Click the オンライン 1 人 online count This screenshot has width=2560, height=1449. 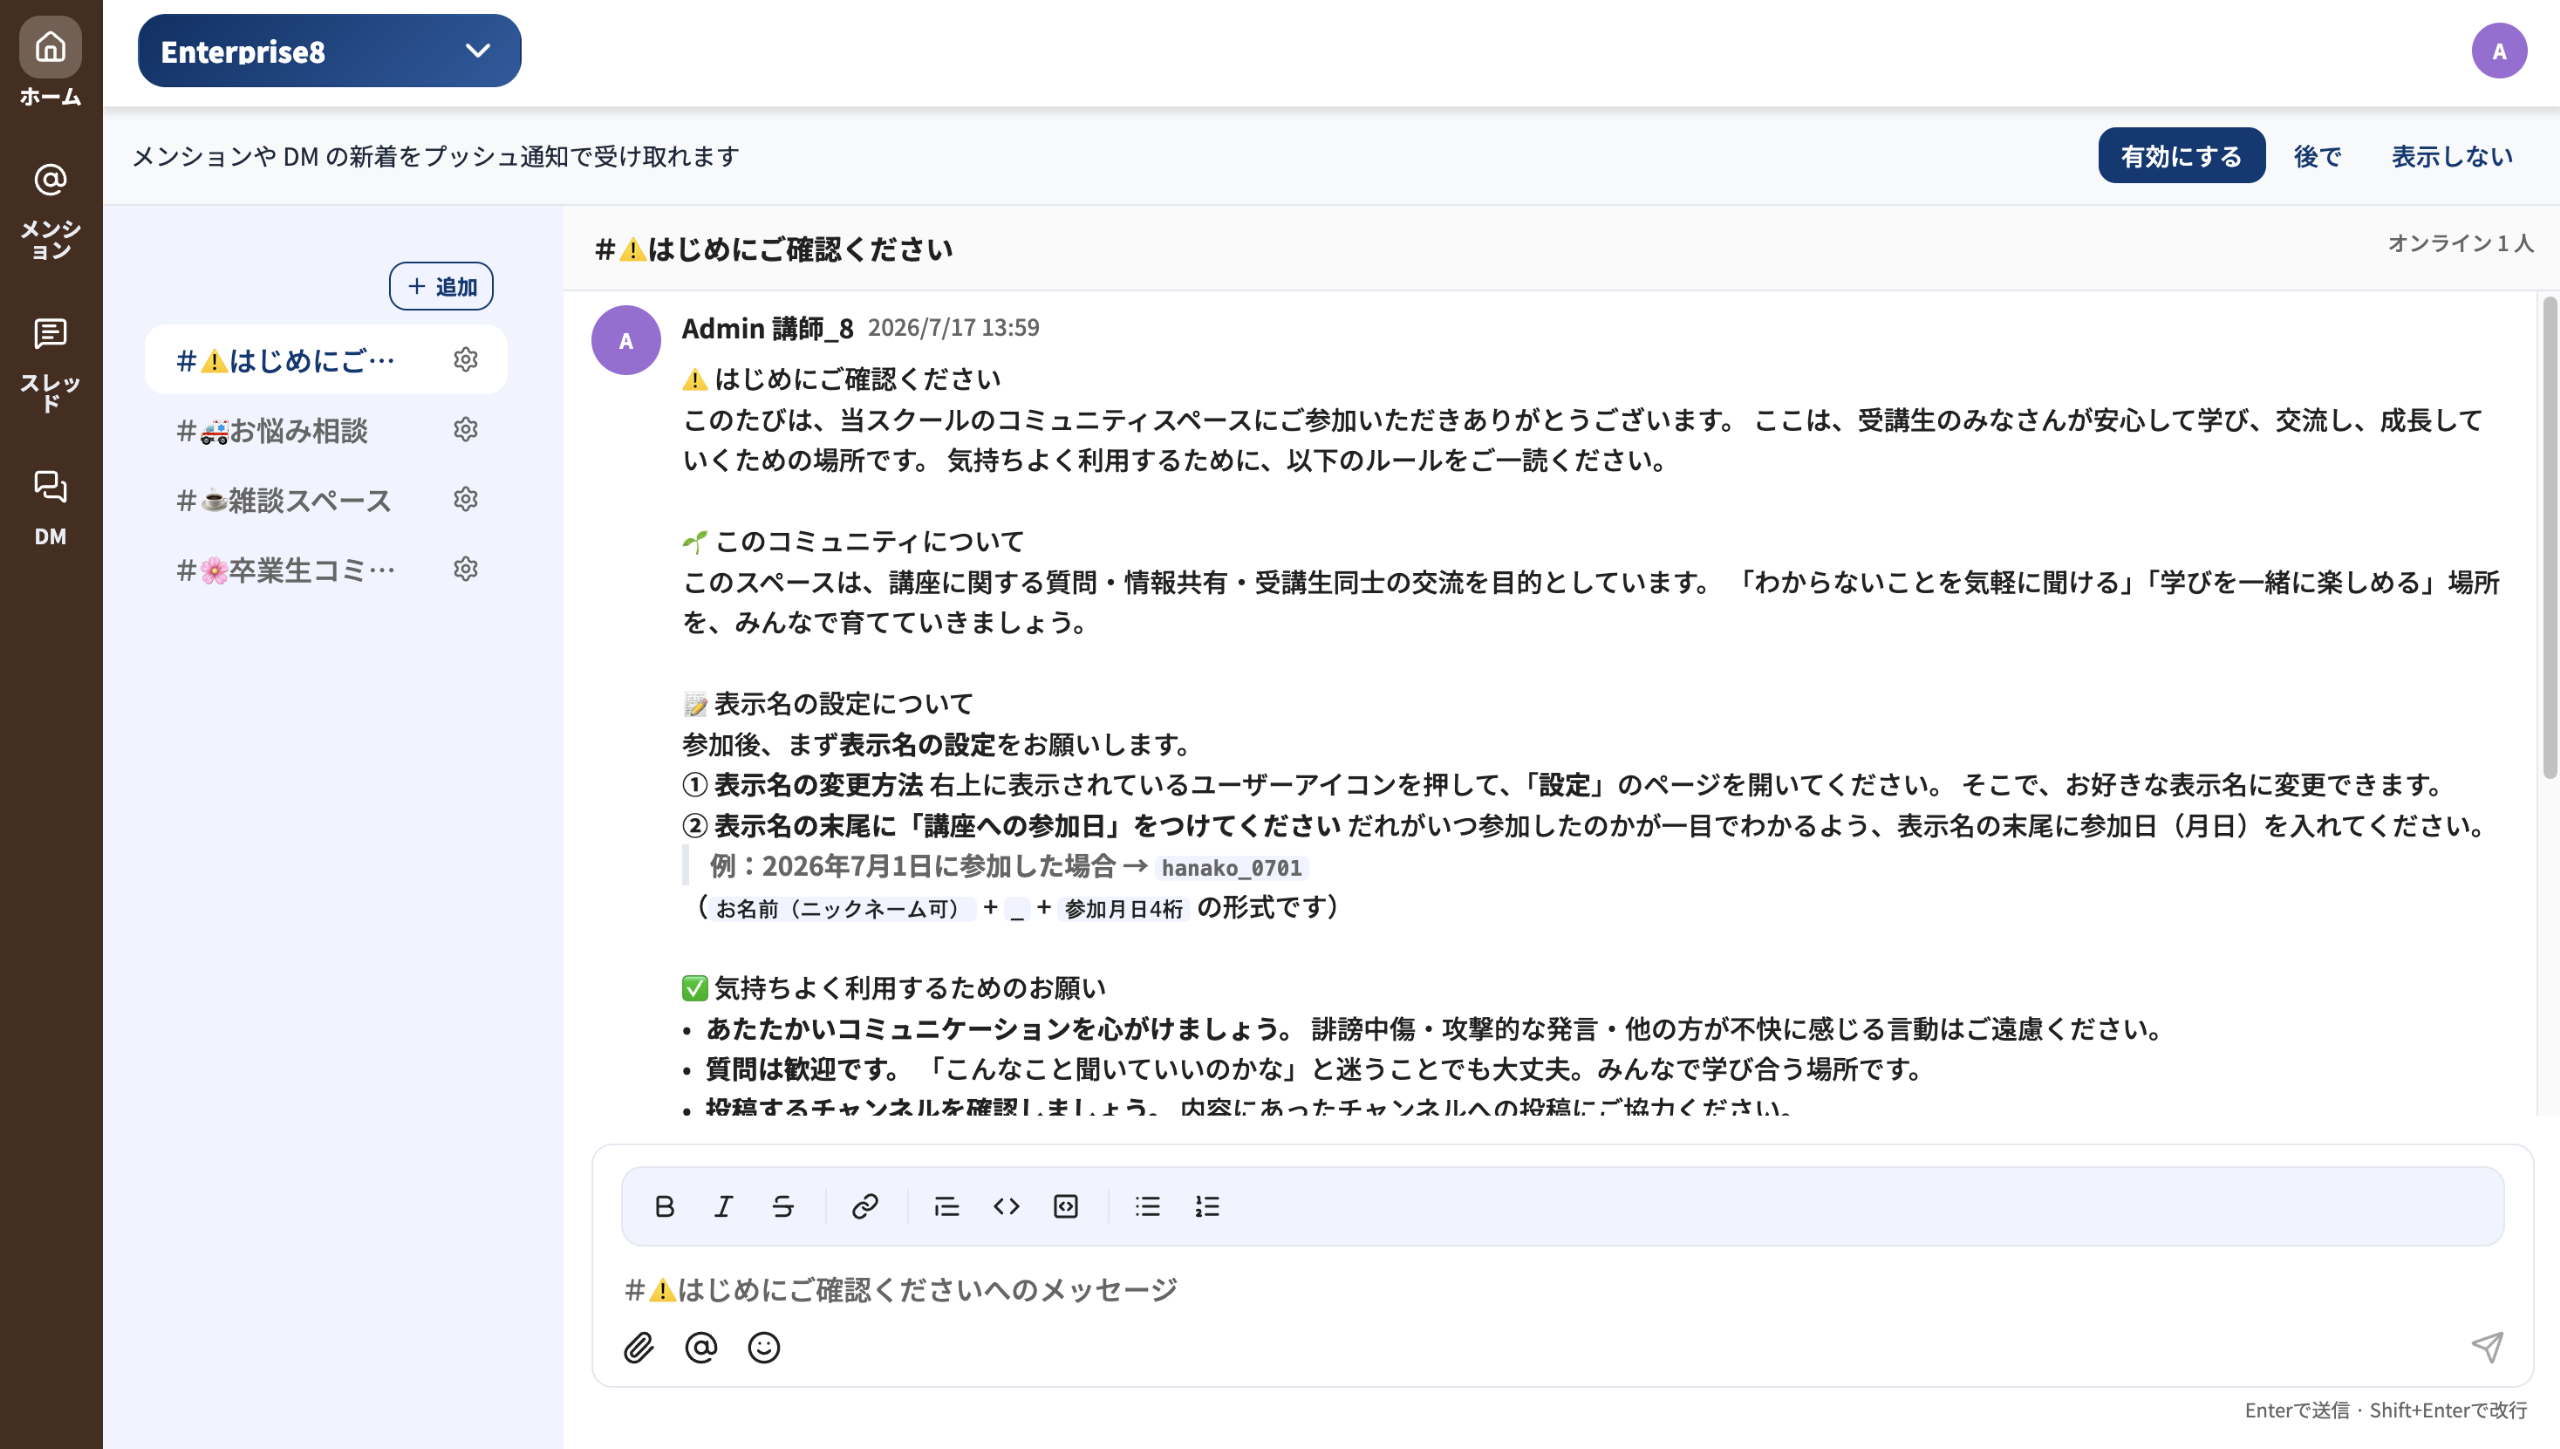pos(2460,244)
